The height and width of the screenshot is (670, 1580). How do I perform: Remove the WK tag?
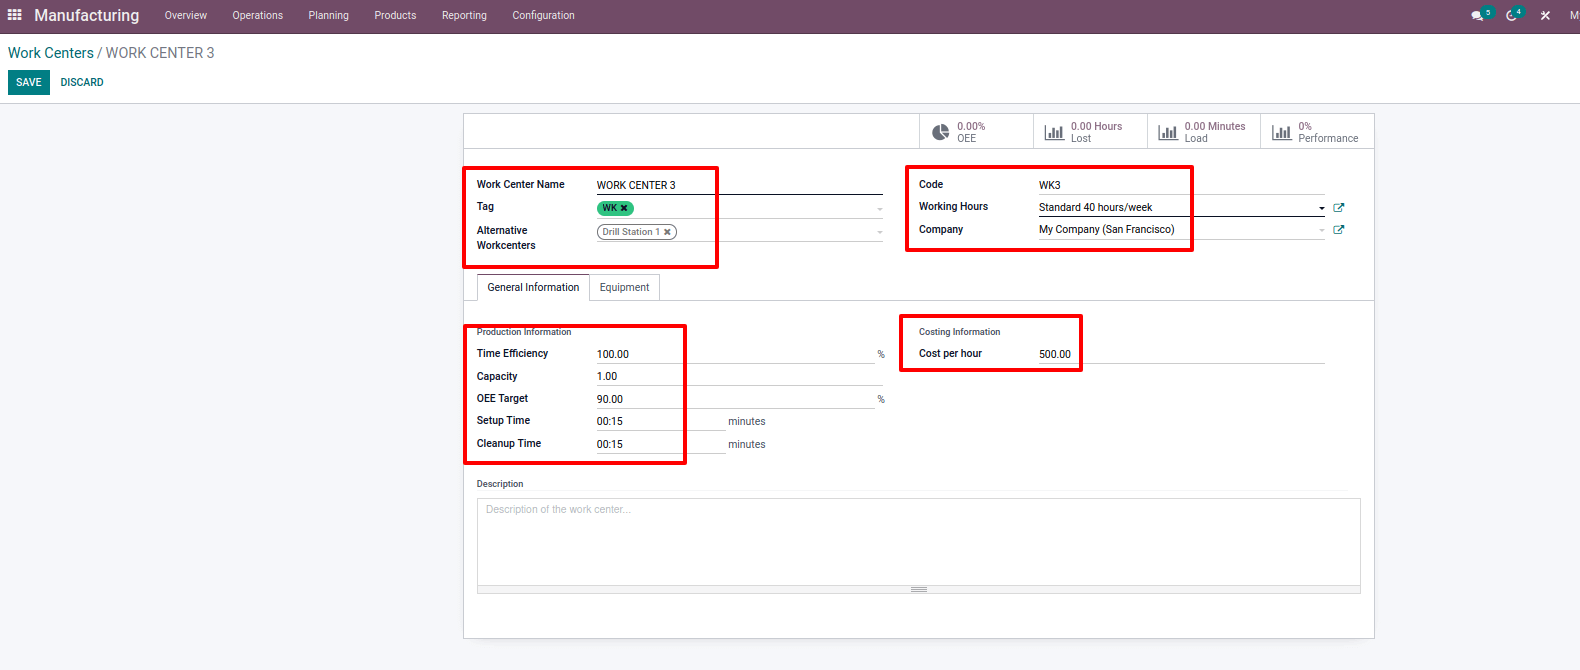624,208
